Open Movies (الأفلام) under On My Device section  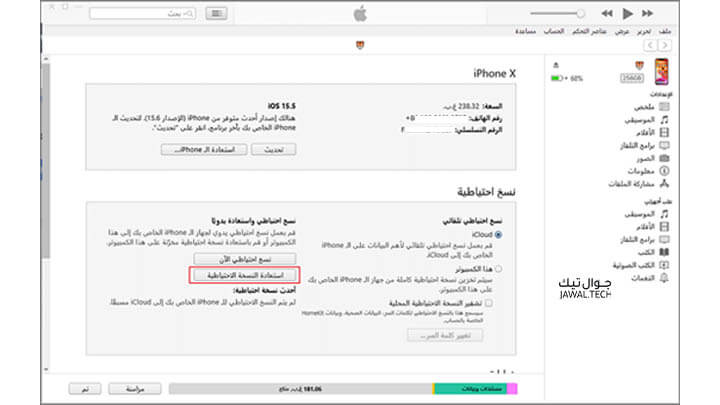[652, 227]
